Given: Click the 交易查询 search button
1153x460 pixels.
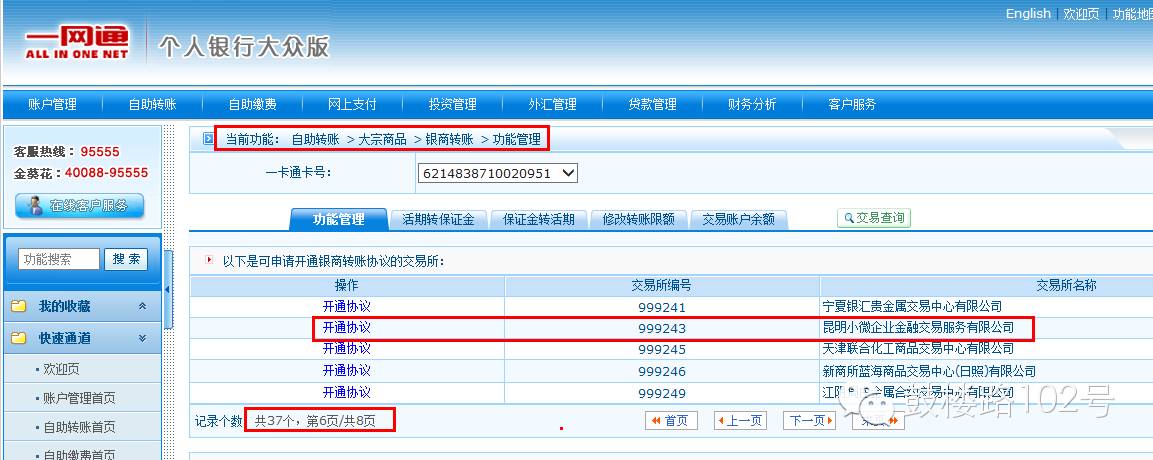Looking at the screenshot, I should pyautogui.click(x=874, y=218).
